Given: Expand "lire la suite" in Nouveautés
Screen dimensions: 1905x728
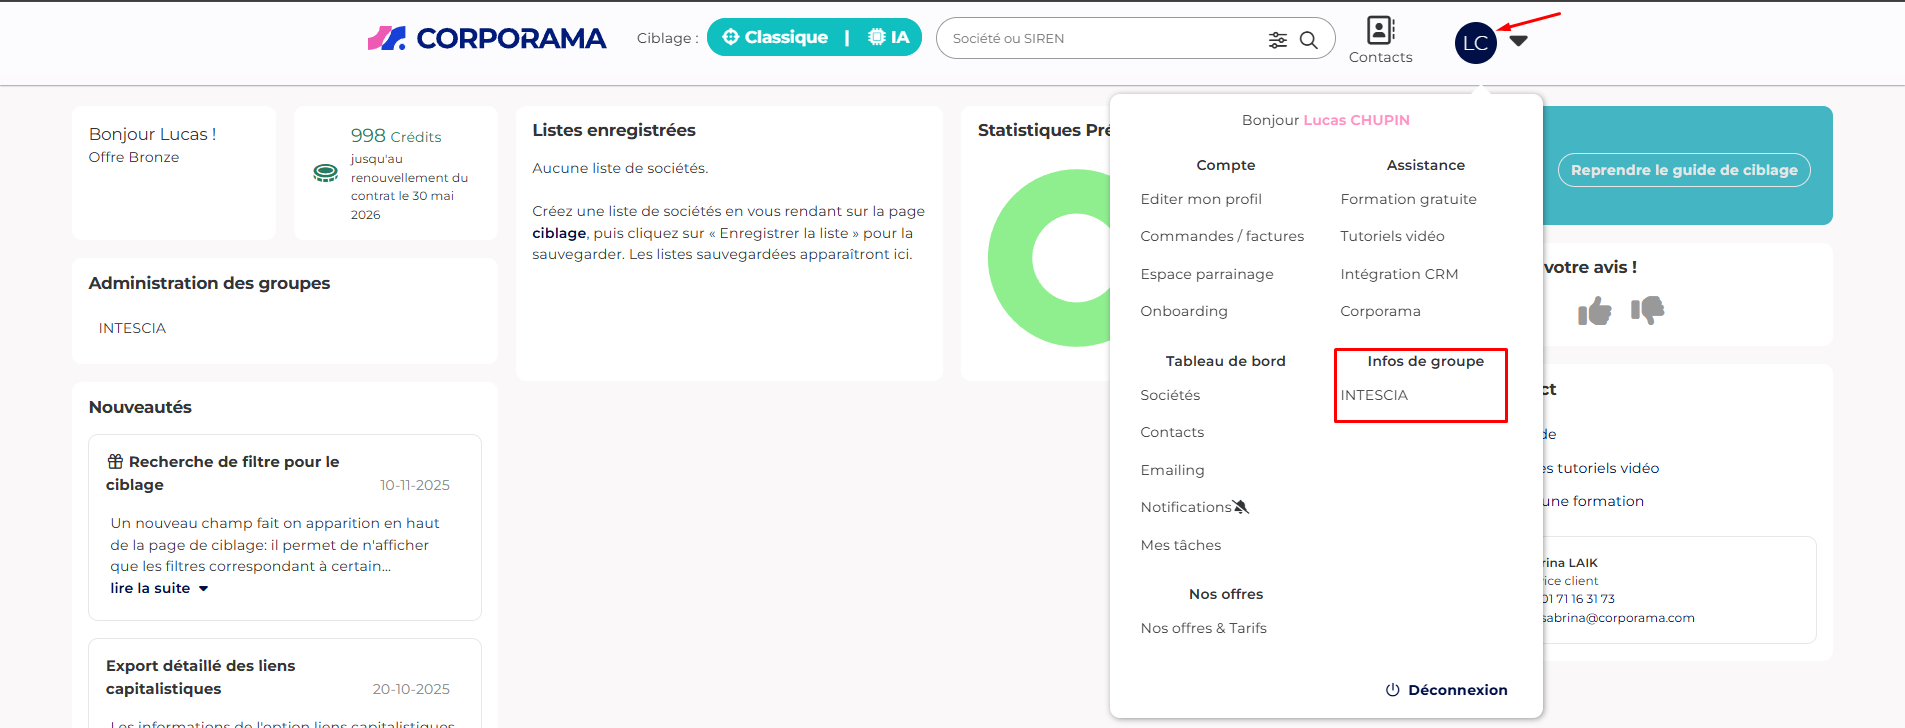Looking at the screenshot, I should [159, 588].
